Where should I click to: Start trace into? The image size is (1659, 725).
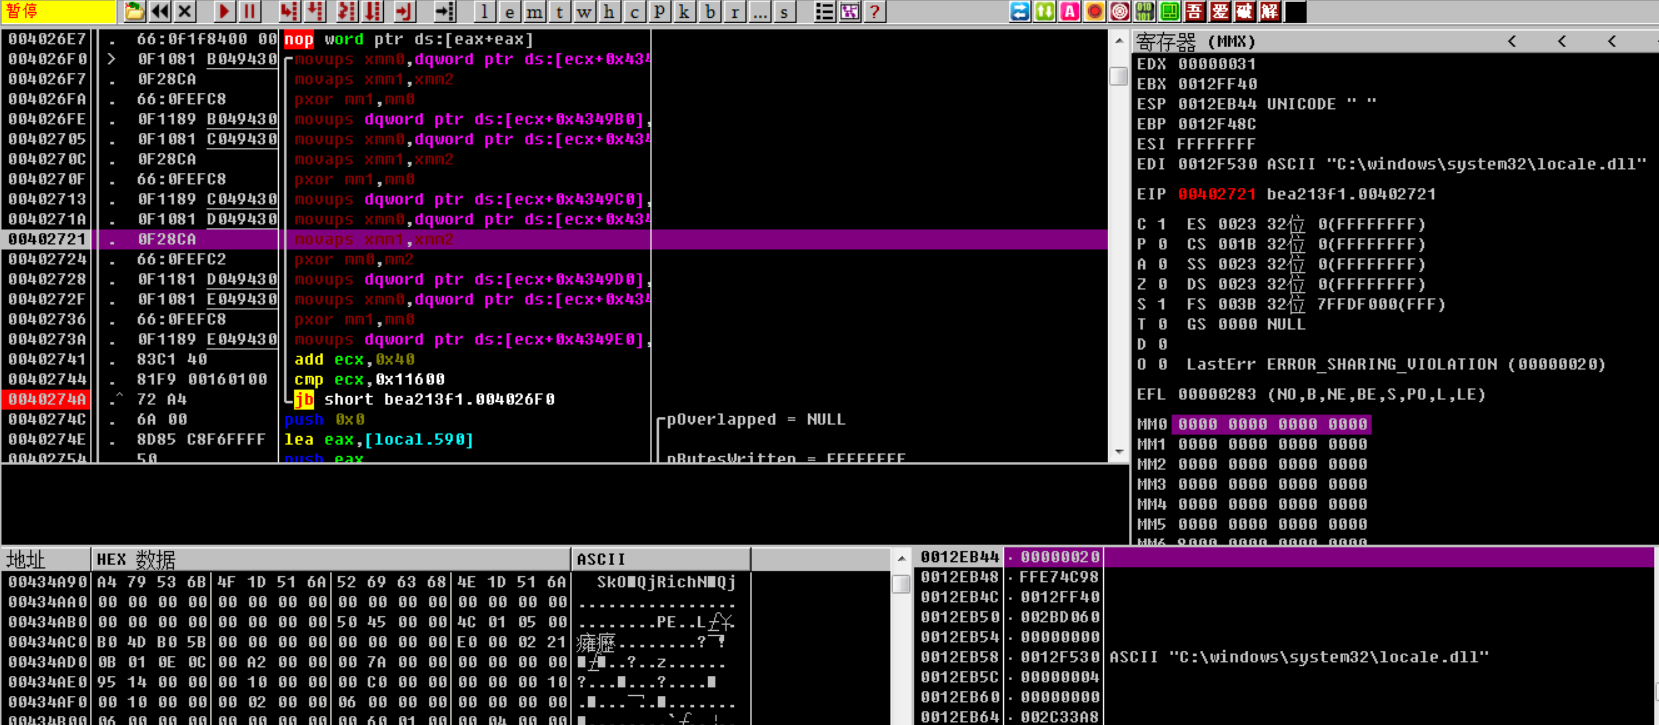[x=346, y=12]
